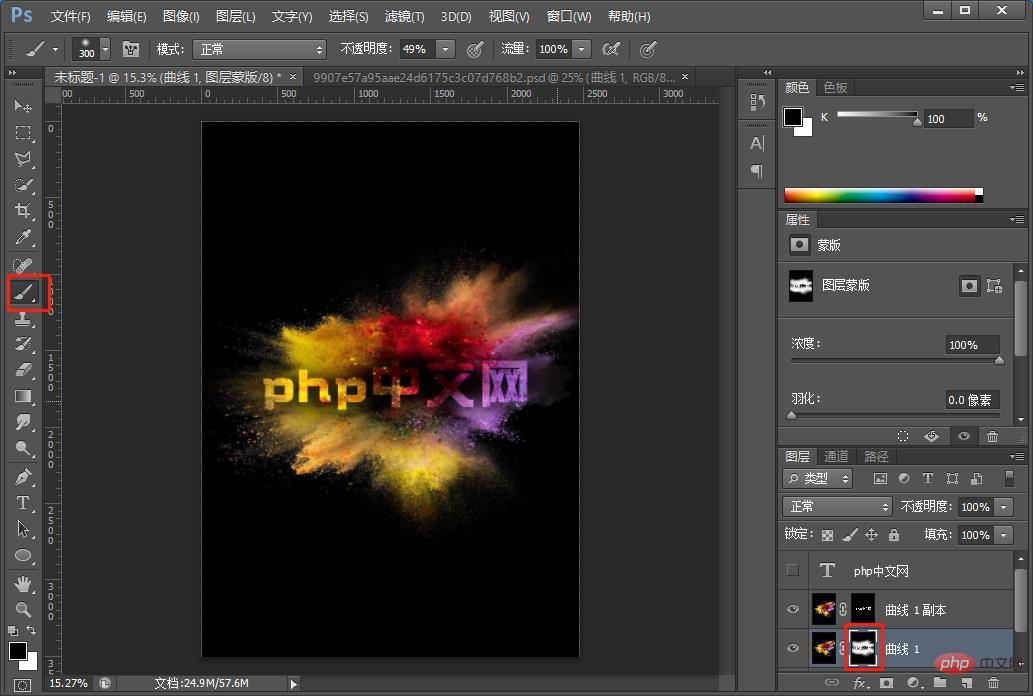The width and height of the screenshot is (1033, 696).
Task: Click the 羽化 value field
Action: [x=972, y=399]
